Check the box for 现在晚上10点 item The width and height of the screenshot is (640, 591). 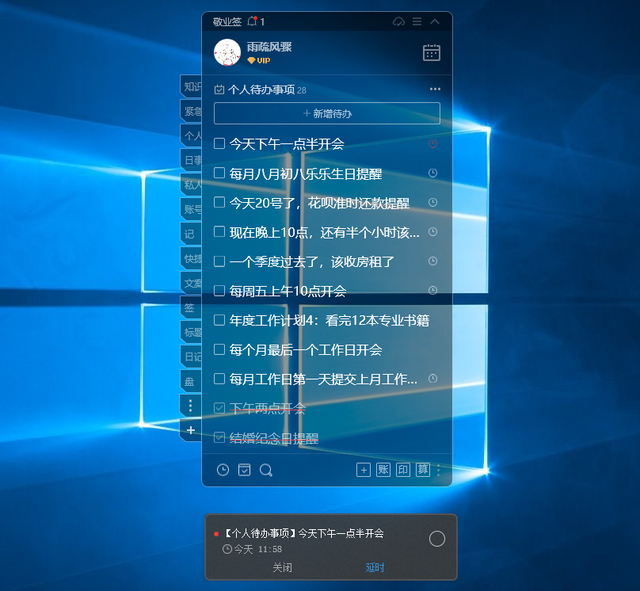219,232
